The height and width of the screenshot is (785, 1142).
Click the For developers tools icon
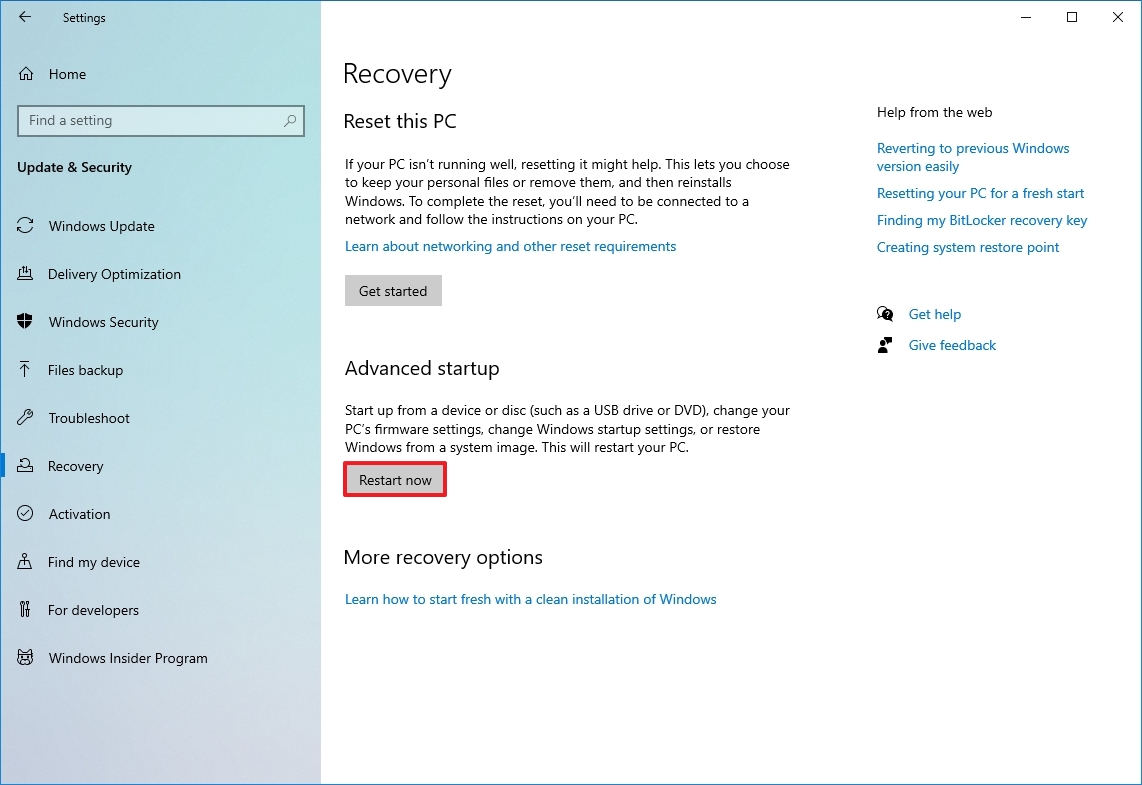(x=25, y=610)
